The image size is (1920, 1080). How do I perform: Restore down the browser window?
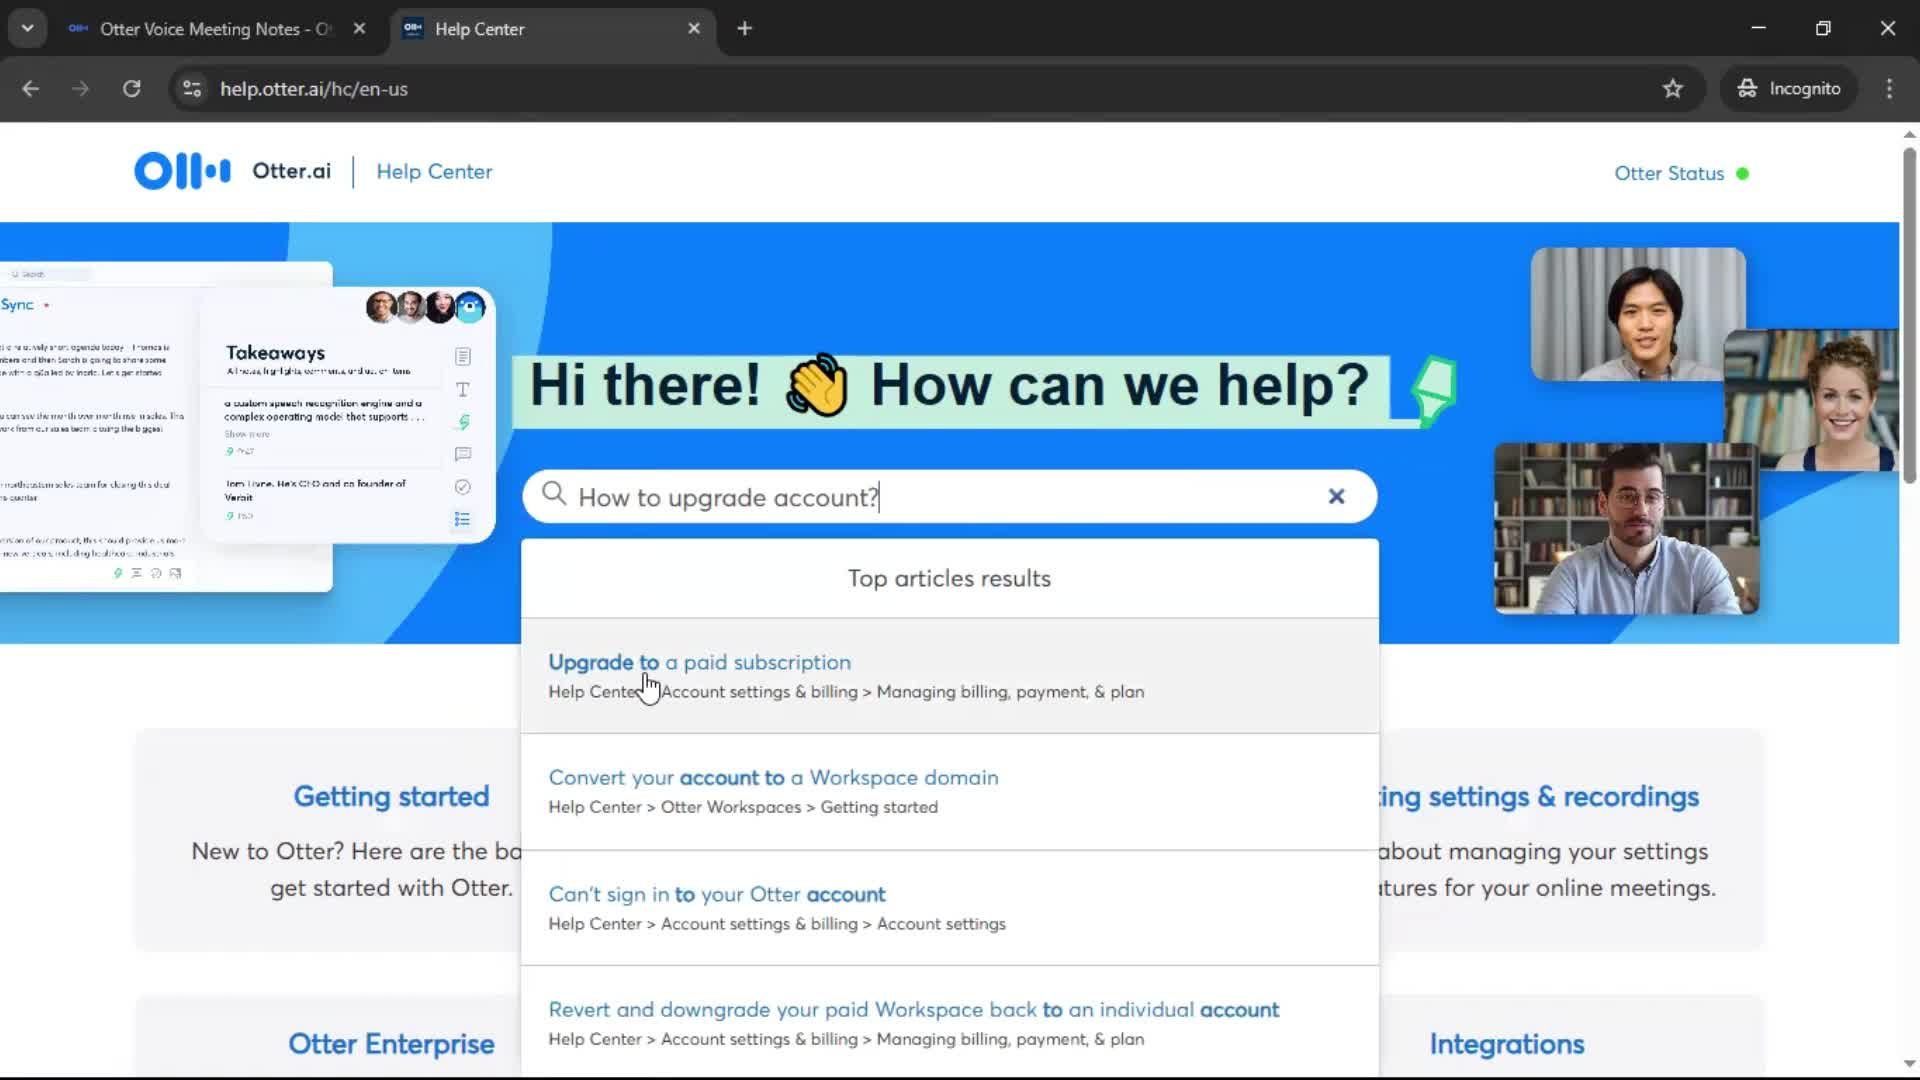pos(1823,28)
